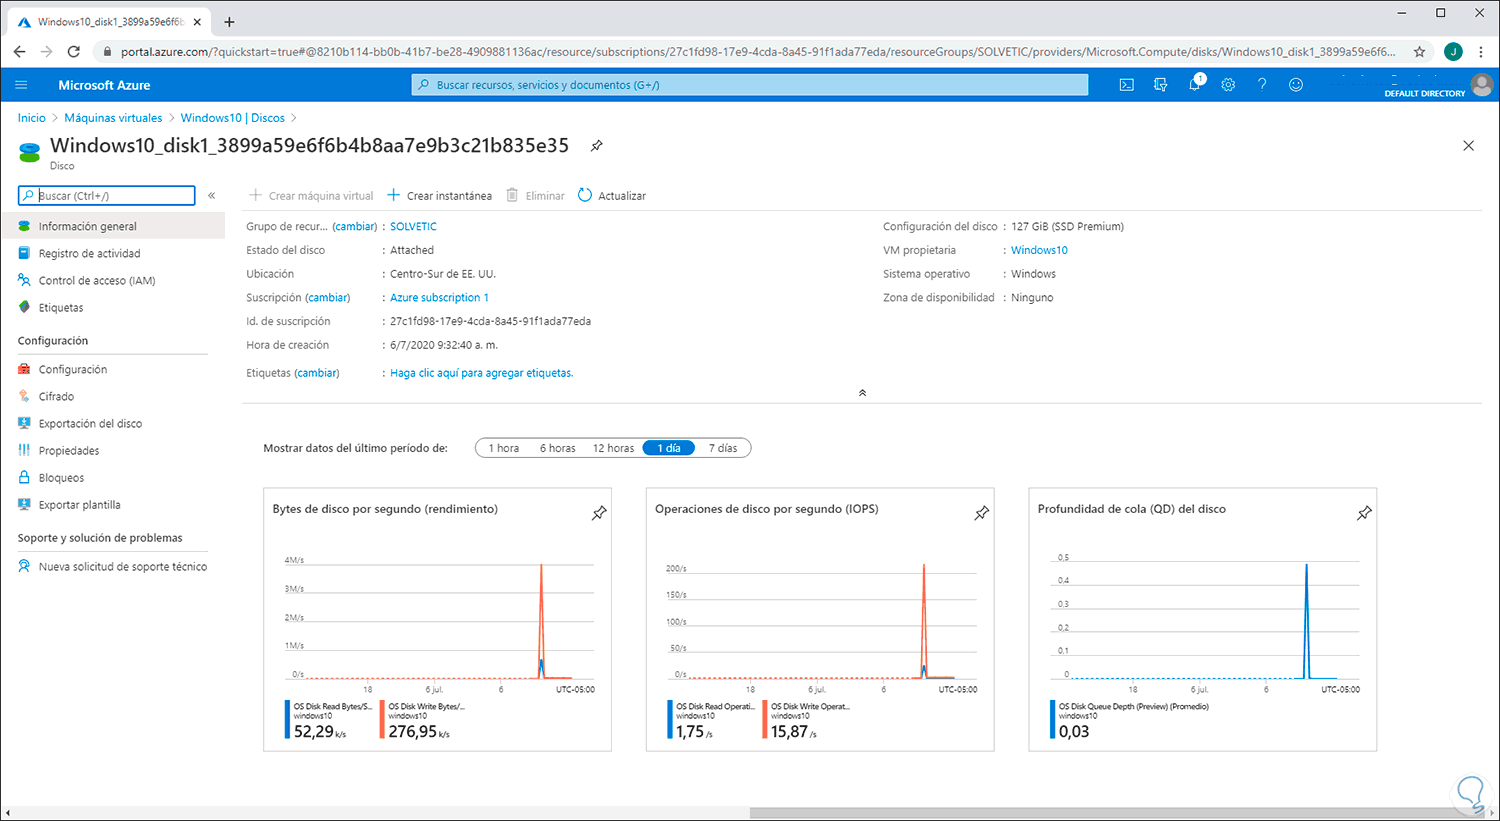Open portal settings gear
The image size is (1500, 821).
click(x=1228, y=85)
